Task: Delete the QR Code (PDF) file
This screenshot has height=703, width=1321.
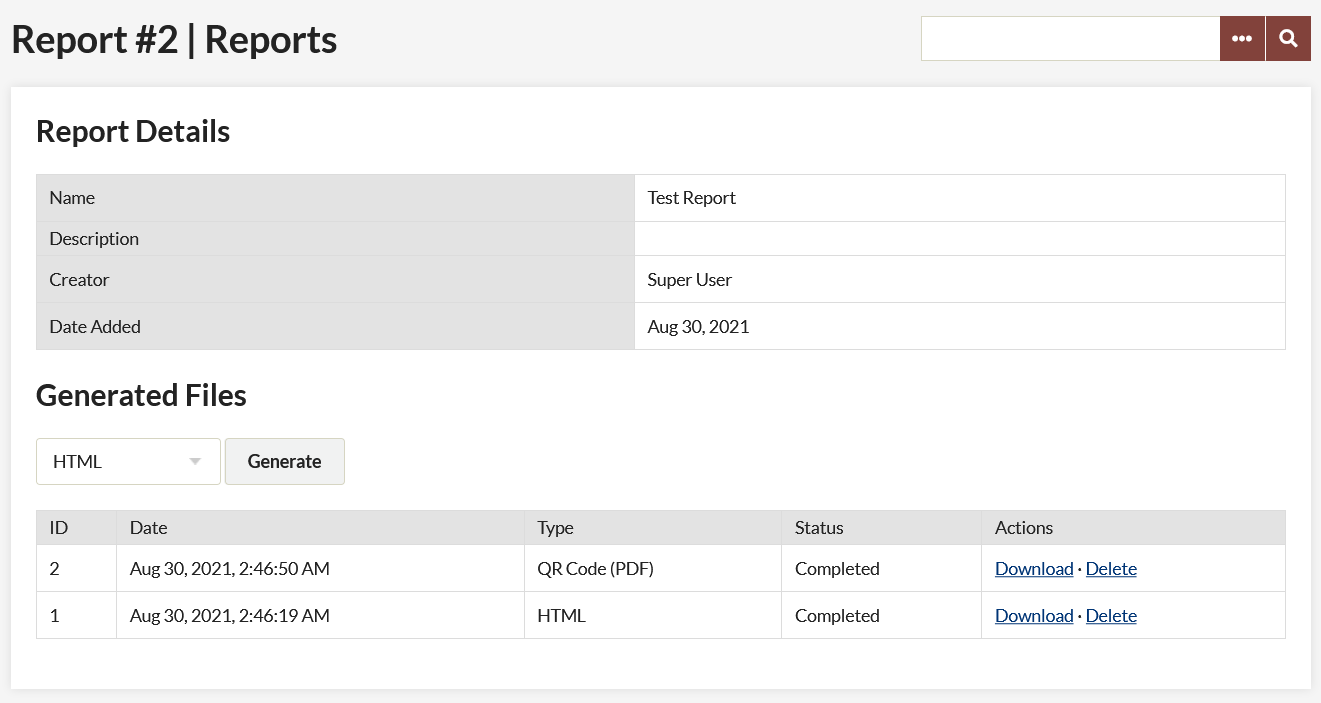Action: tap(1111, 568)
